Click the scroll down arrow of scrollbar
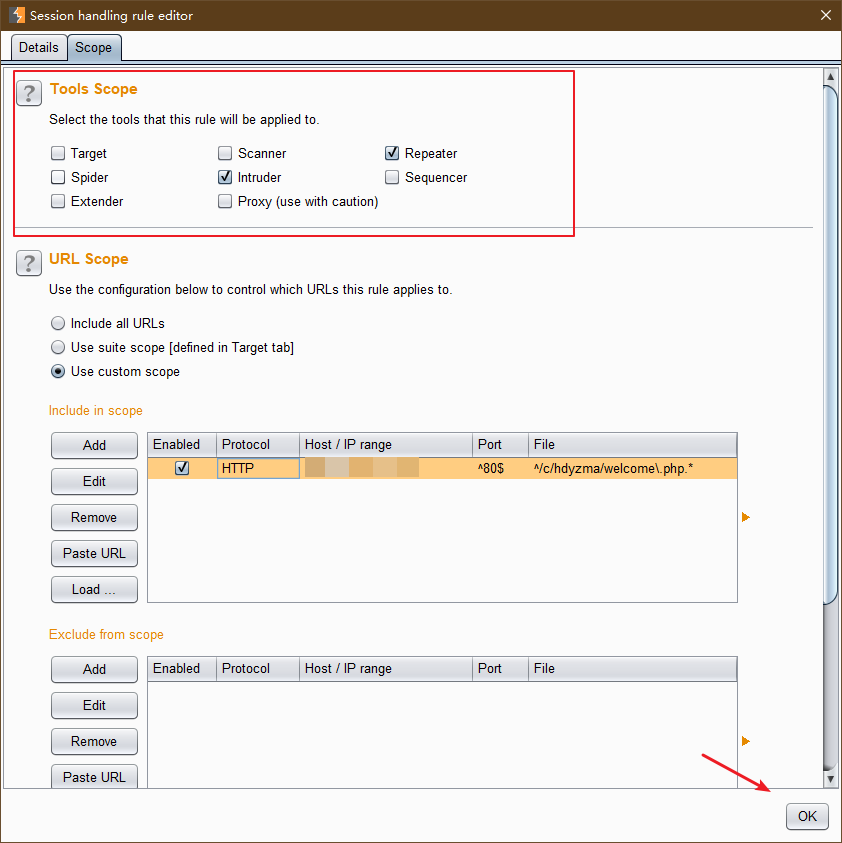The width and height of the screenshot is (842, 843). pyautogui.click(x=830, y=778)
